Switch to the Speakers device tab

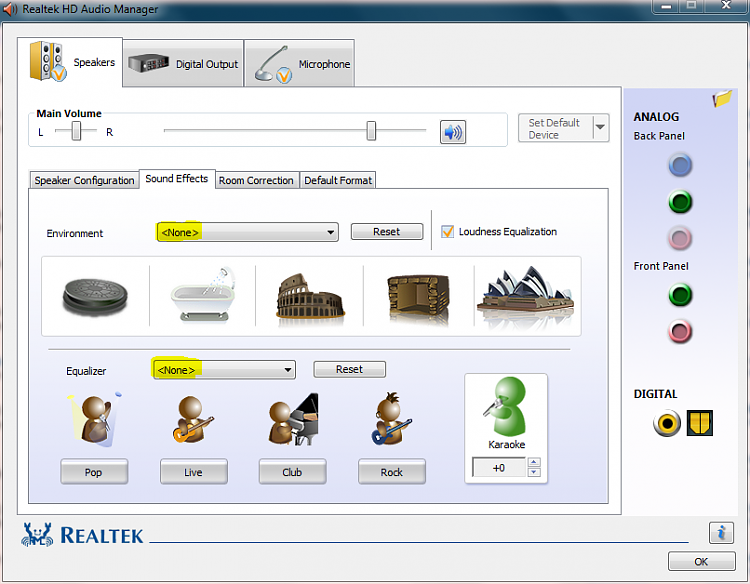pyautogui.click(x=70, y=62)
